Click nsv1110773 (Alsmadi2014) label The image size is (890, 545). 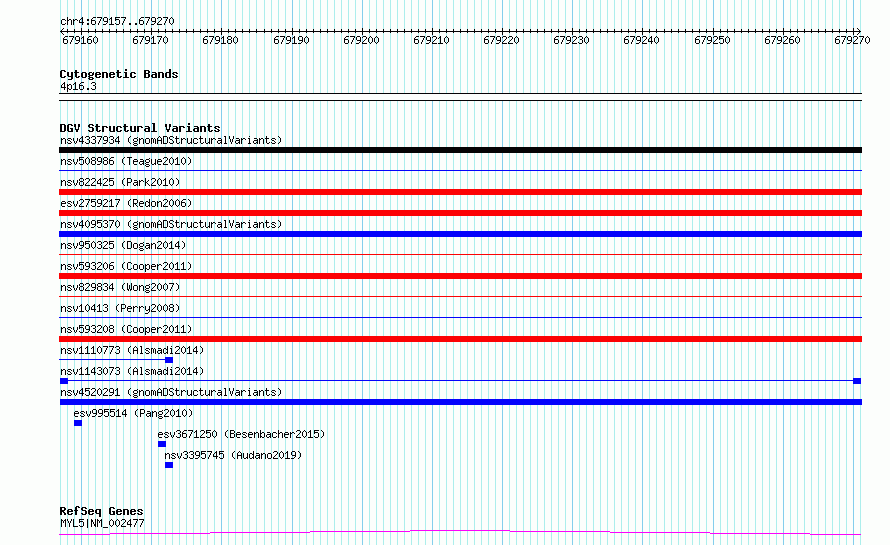tap(132, 350)
